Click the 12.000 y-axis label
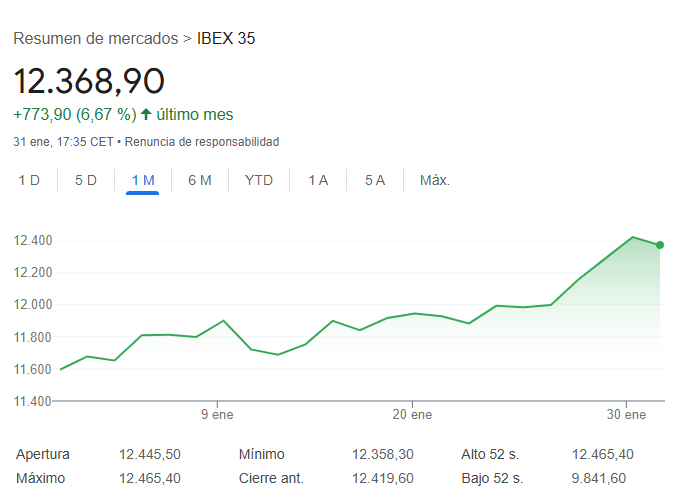699x500 pixels. coord(33,304)
